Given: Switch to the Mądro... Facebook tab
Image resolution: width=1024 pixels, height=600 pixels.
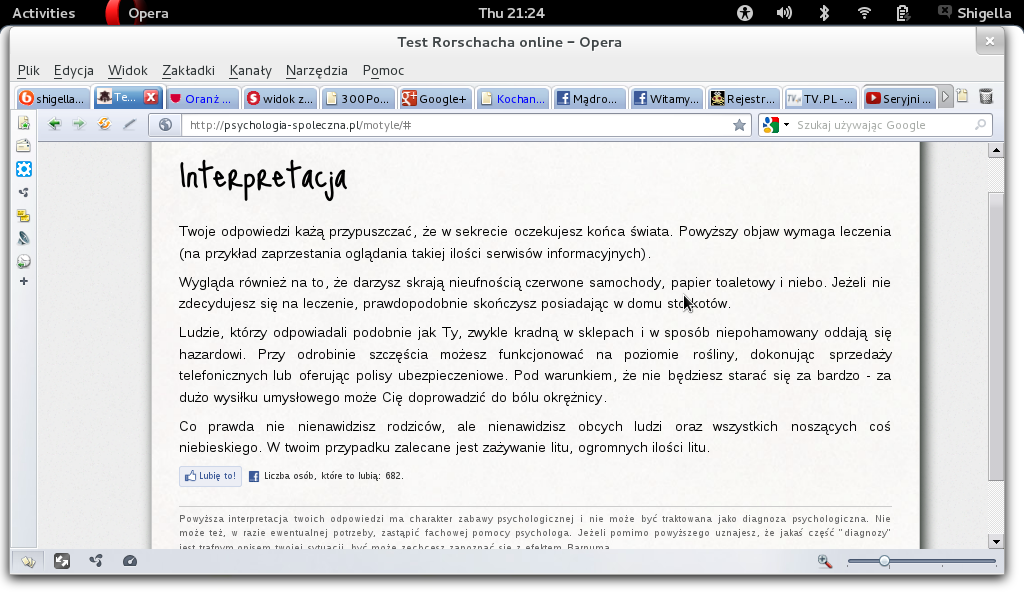Looking at the screenshot, I should coord(590,99).
